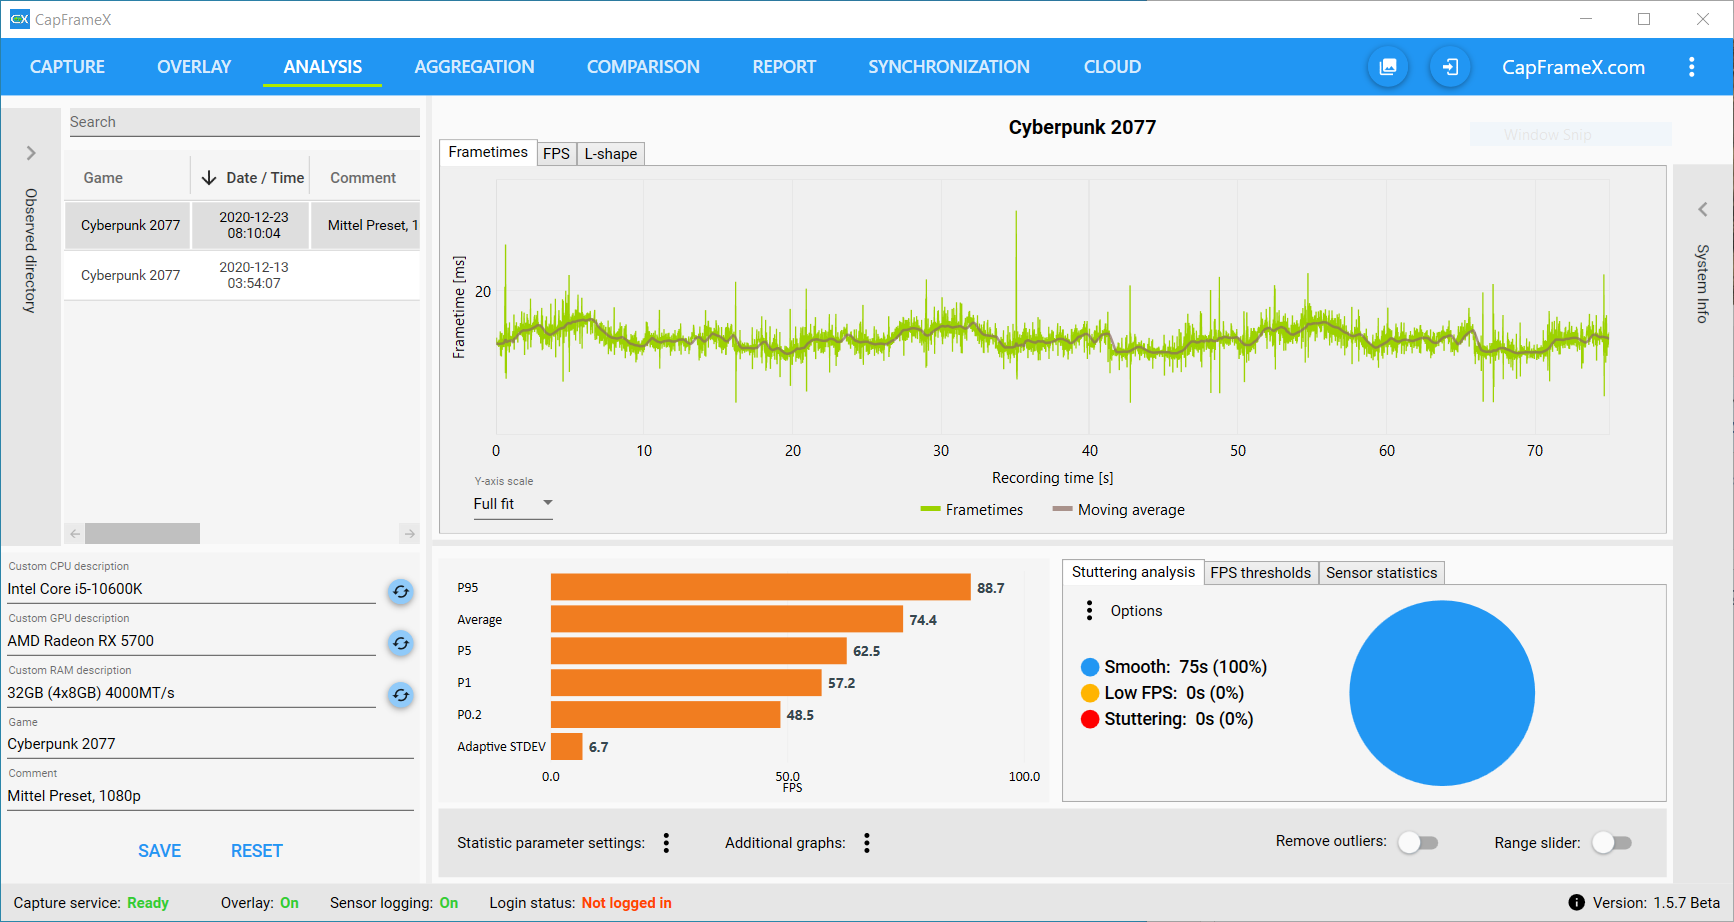
Task: Open Additional graphs dots menu
Action: 867,843
